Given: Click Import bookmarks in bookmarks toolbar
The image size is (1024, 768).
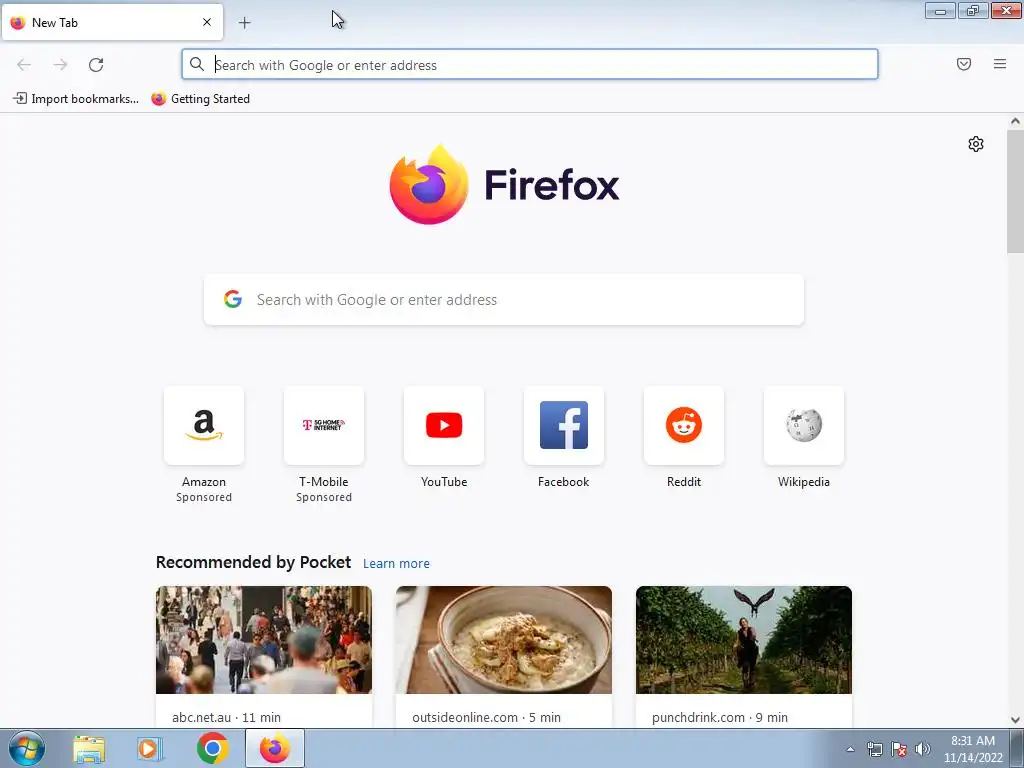Looking at the screenshot, I should pyautogui.click(x=76, y=99).
